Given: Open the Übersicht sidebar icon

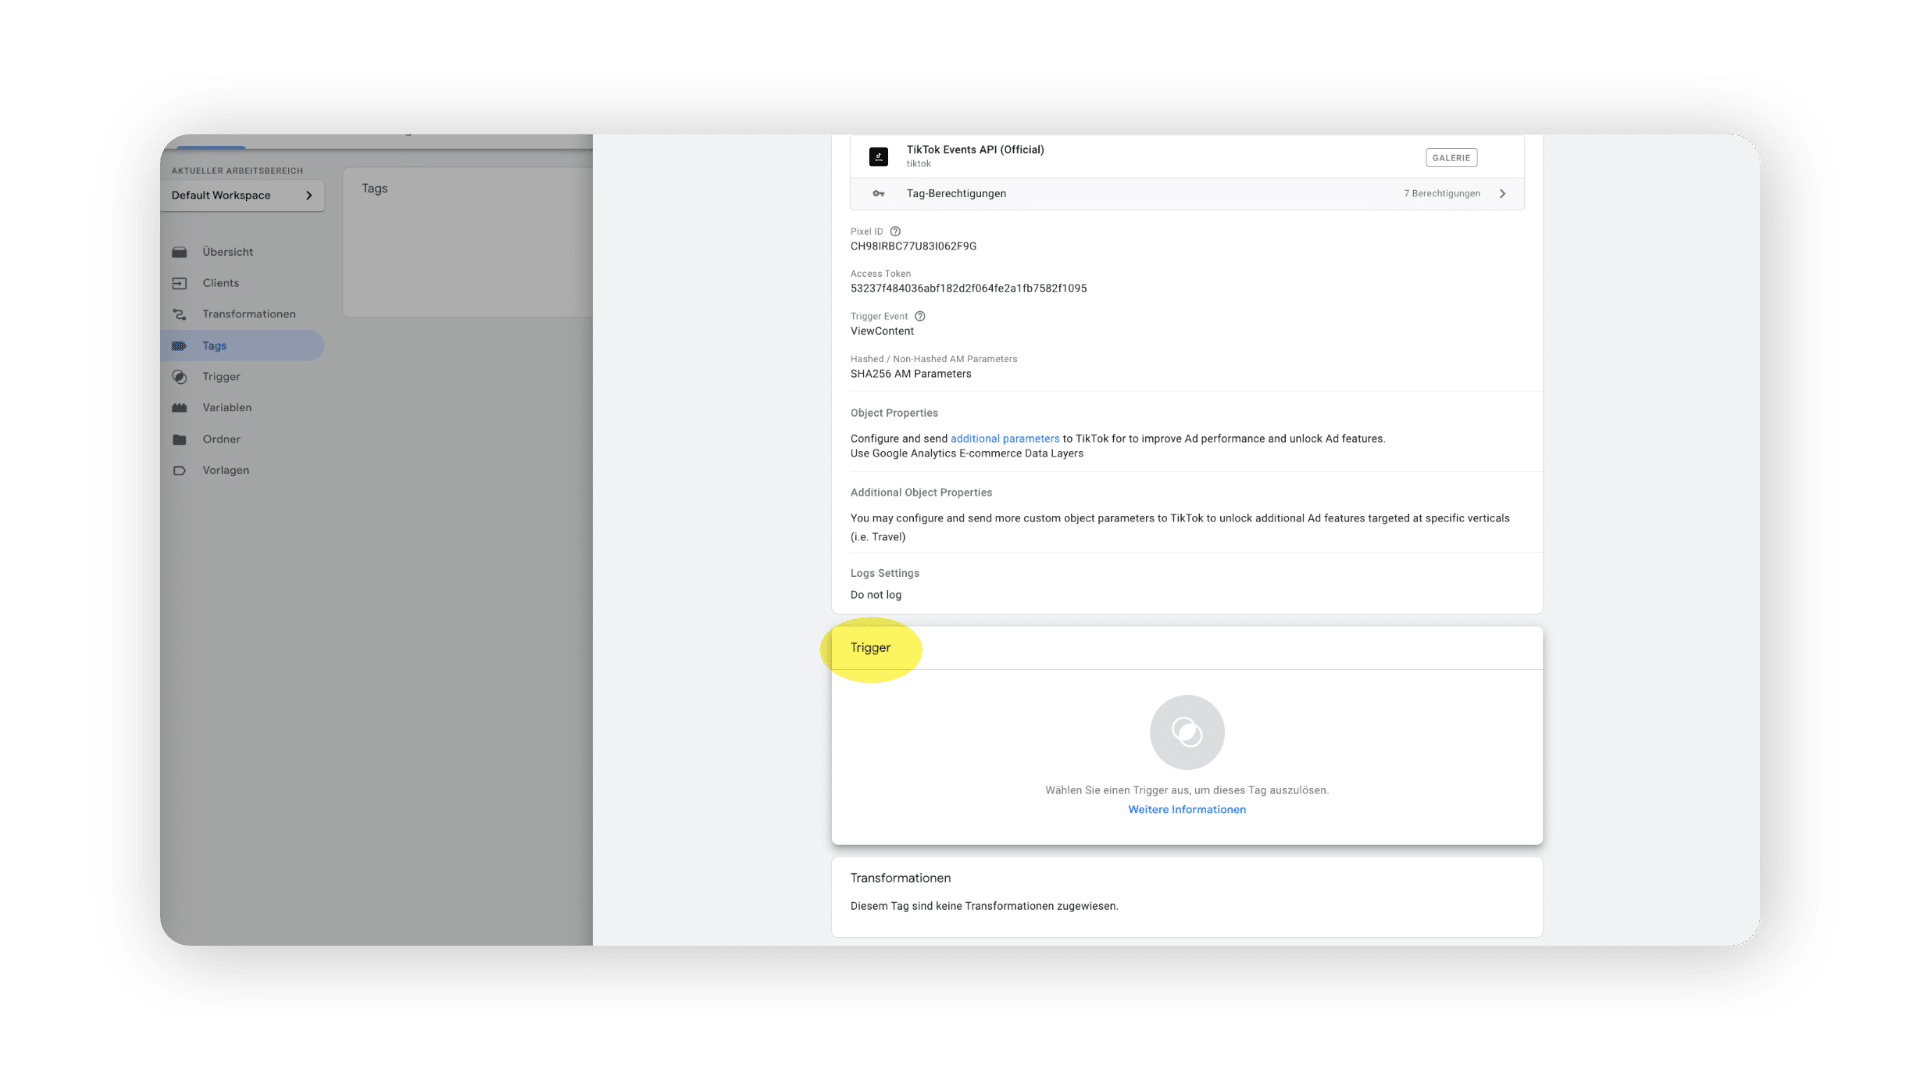Looking at the screenshot, I should coord(180,252).
